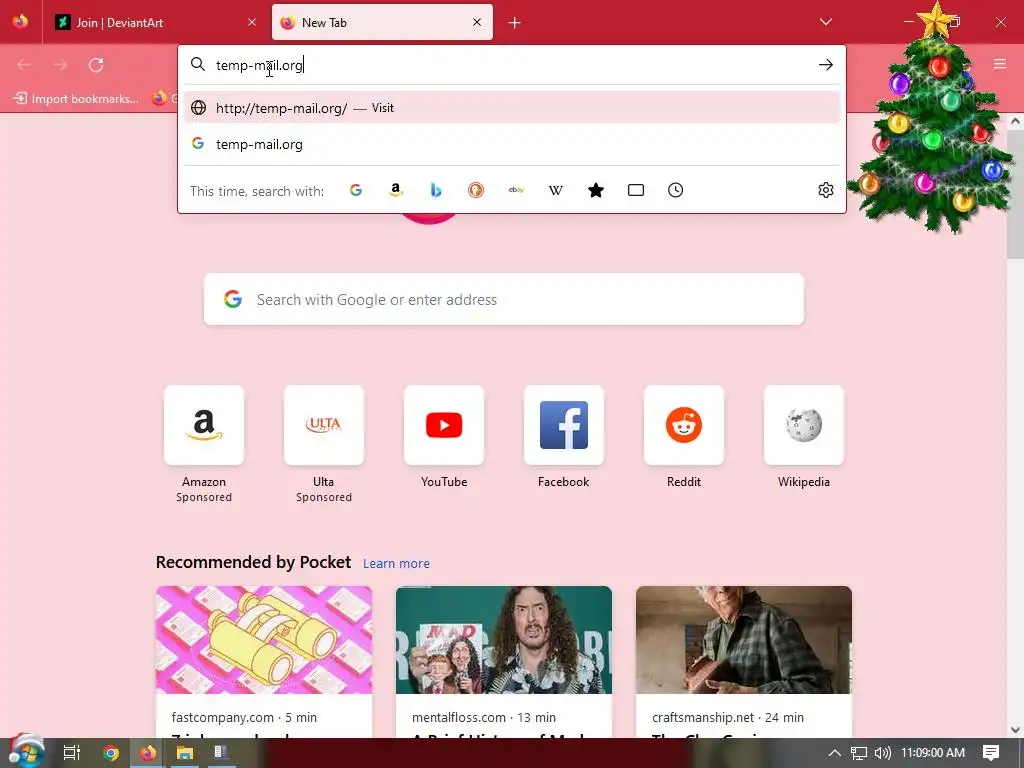Choose Google search suggestion temp-mail.org
Screen dimensions: 1024x768
[x=511, y=144]
